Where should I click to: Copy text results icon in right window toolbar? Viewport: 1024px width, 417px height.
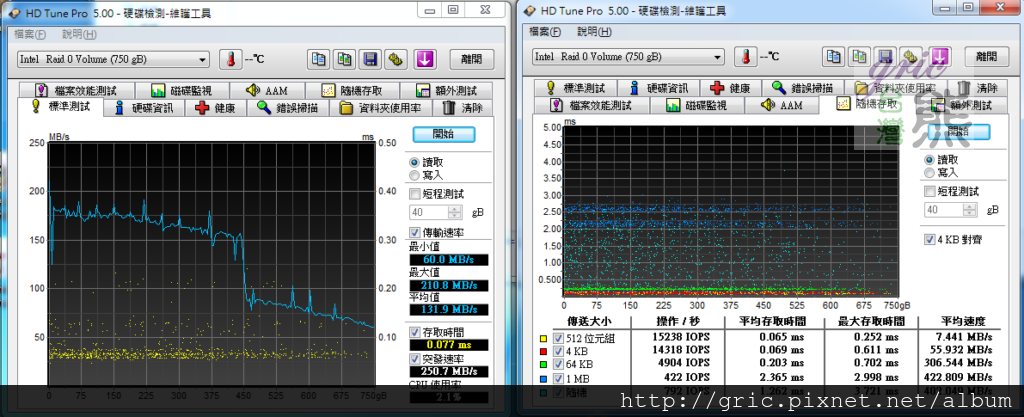[x=833, y=57]
